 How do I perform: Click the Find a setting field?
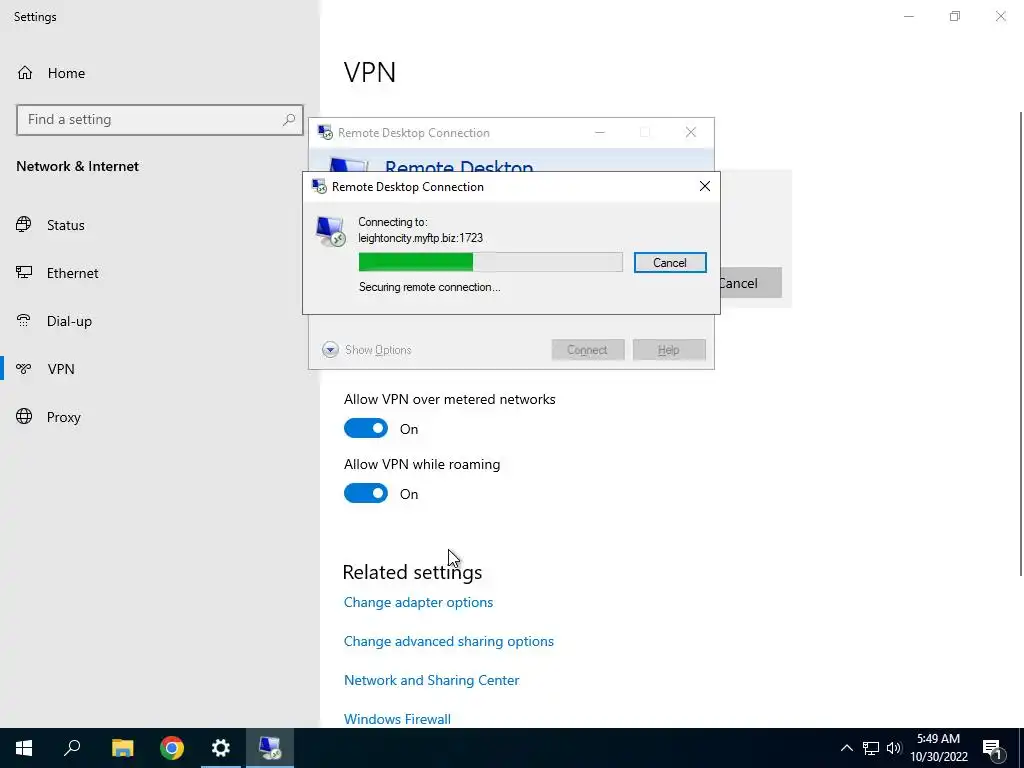tap(160, 120)
